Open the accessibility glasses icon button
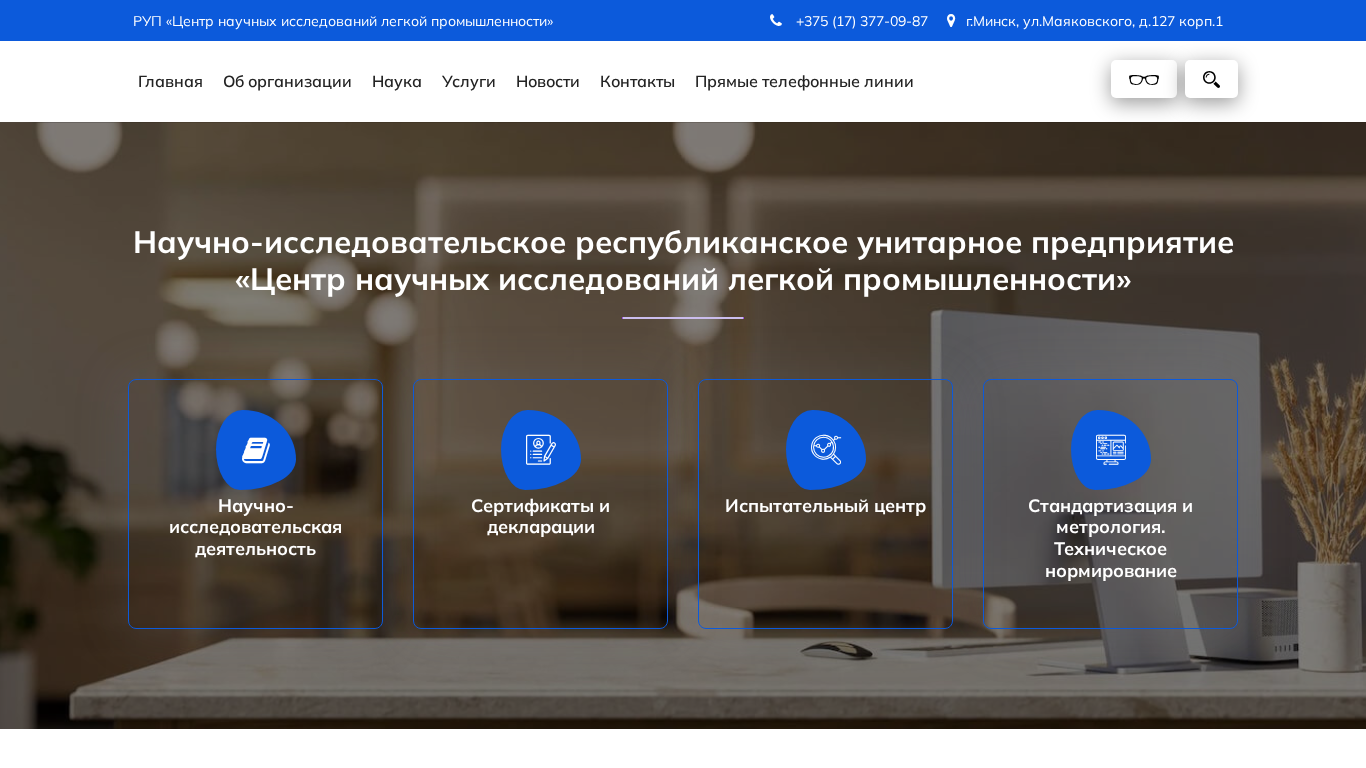The width and height of the screenshot is (1366, 768). [1143, 79]
